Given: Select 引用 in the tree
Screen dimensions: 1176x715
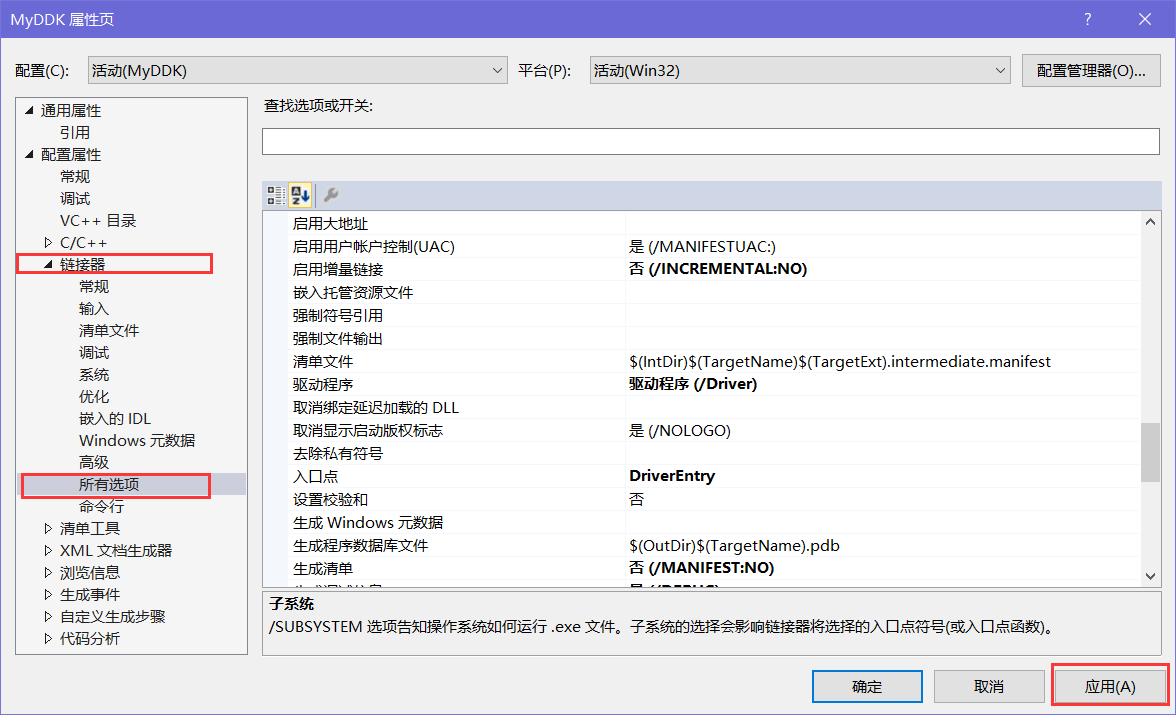Looking at the screenshot, I should [75, 133].
